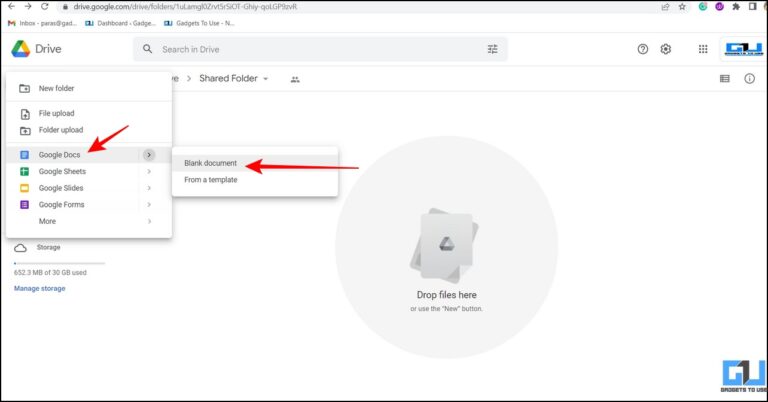Expand the Google Docs submenu arrow
Image resolution: width=768 pixels, height=402 pixels.
click(149, 155)
